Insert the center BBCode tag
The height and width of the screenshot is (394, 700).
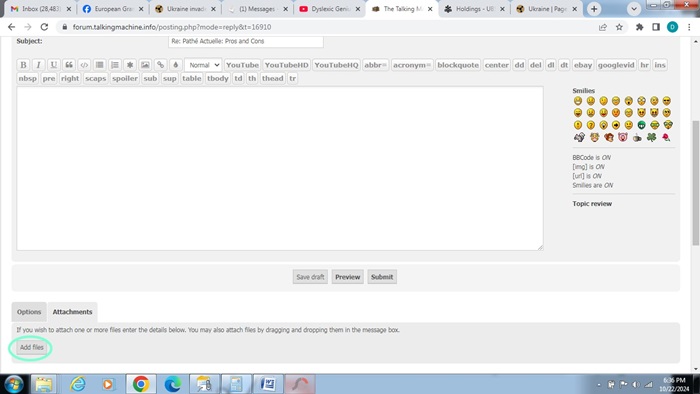(x=496, y=65)
